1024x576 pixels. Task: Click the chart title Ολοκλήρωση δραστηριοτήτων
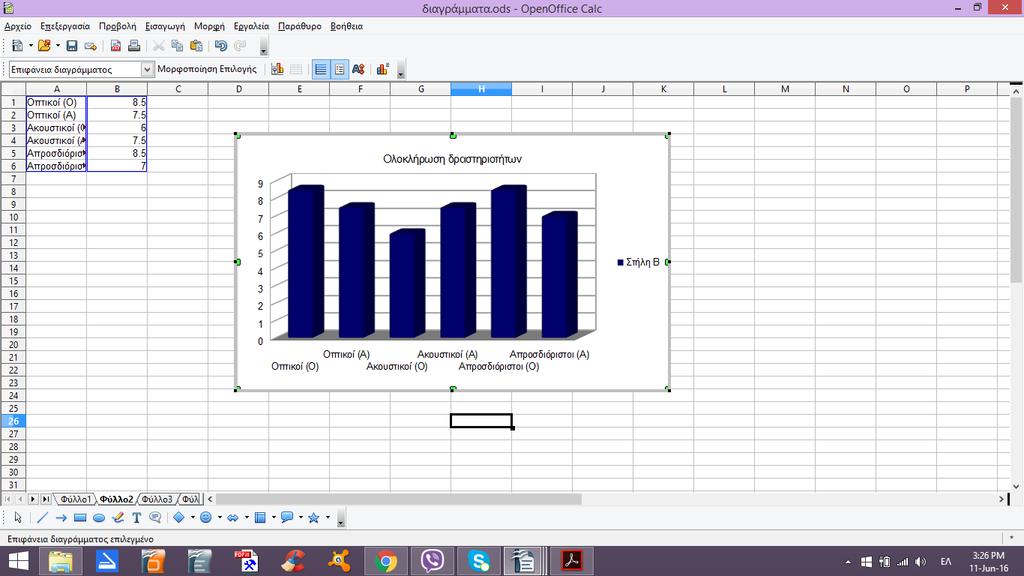pyautogui.click(x=452, y=159)
